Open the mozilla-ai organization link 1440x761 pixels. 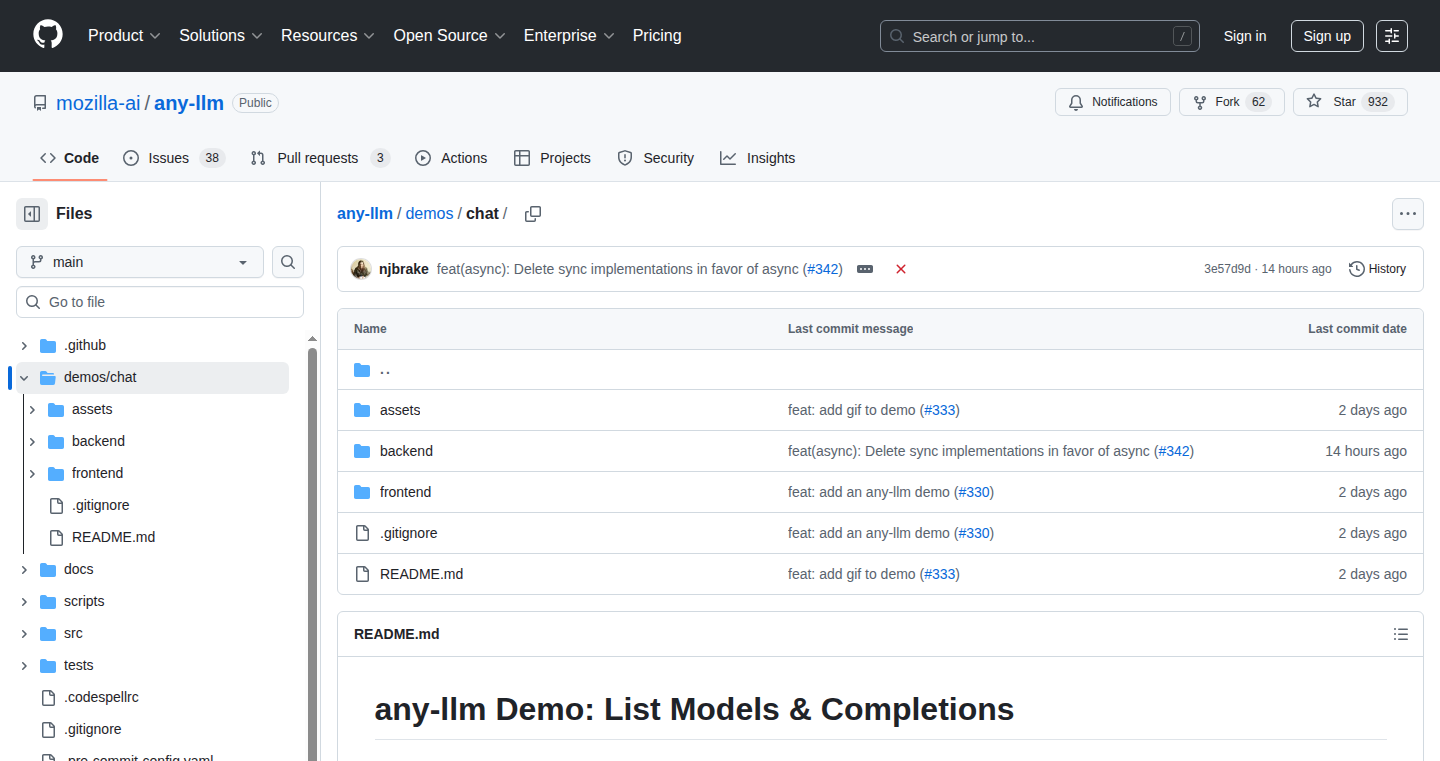(x=98, y=103)
